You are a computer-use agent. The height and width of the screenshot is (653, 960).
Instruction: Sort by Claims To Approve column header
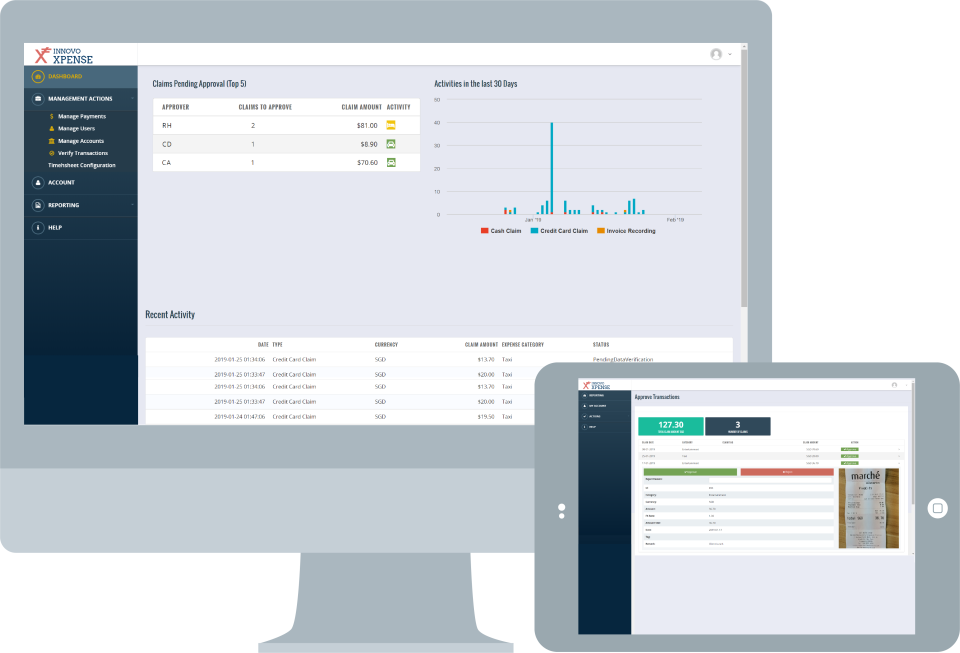[265, 107]
